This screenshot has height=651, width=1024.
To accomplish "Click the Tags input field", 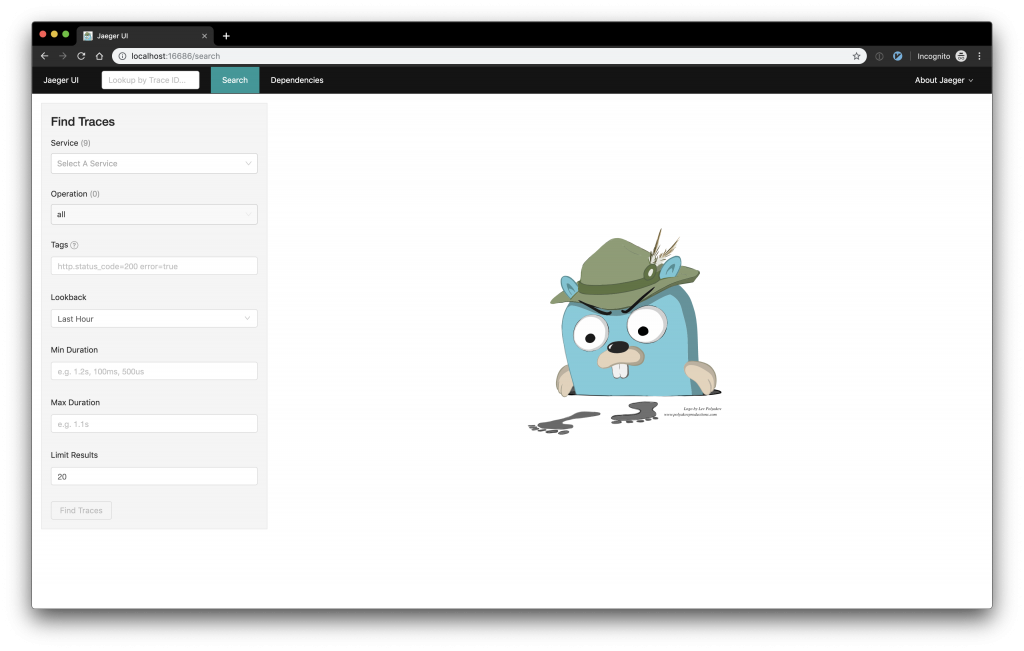I will (x=154, y=266).
